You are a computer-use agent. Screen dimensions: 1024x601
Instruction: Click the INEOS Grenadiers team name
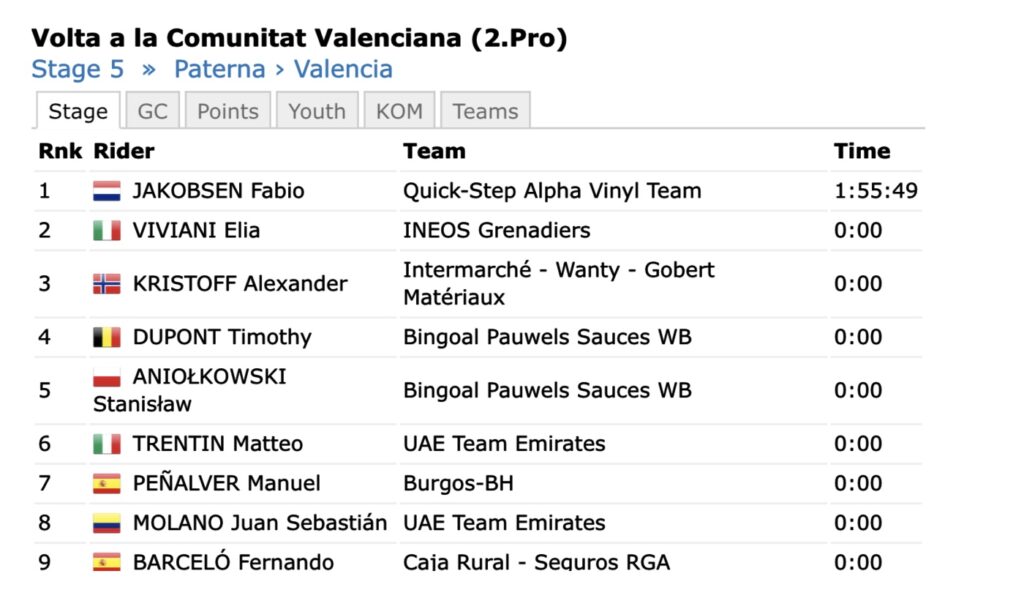click(x=496, y=231)
